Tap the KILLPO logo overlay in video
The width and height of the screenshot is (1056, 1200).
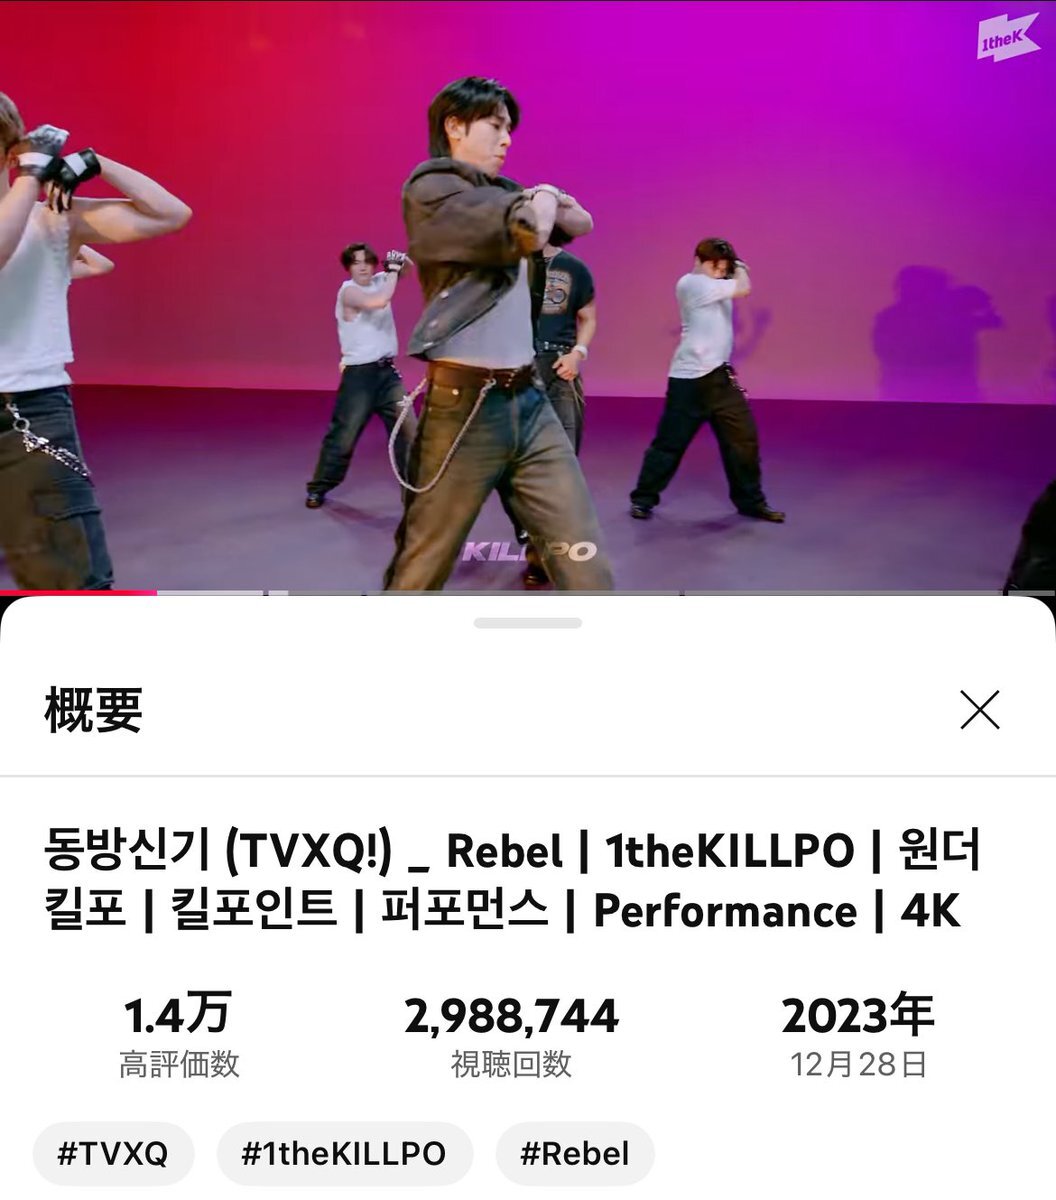529,551
